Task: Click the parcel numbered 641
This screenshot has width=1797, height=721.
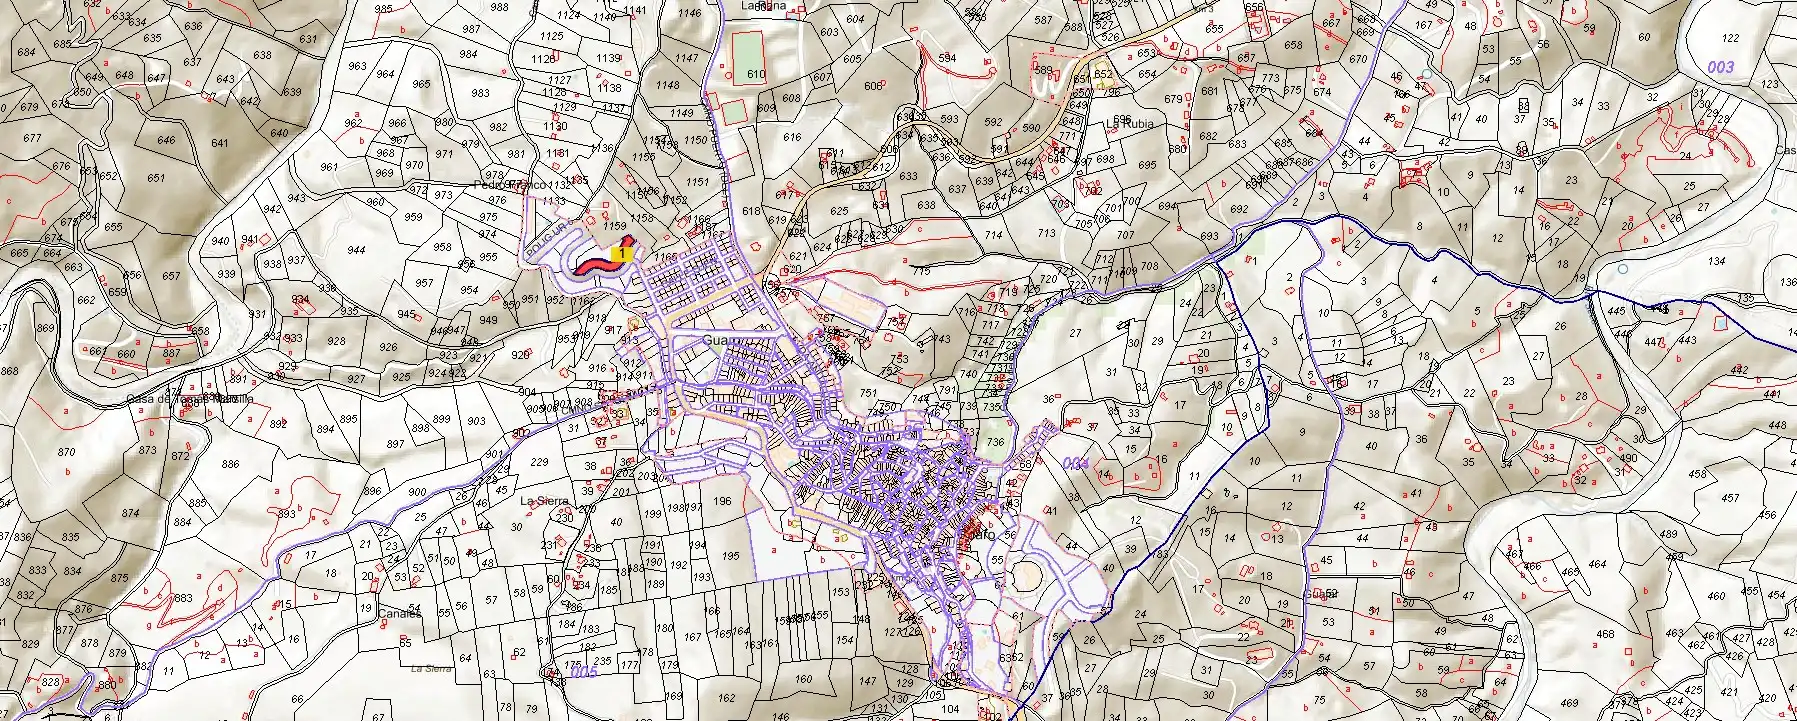Action: pos(220,143)
